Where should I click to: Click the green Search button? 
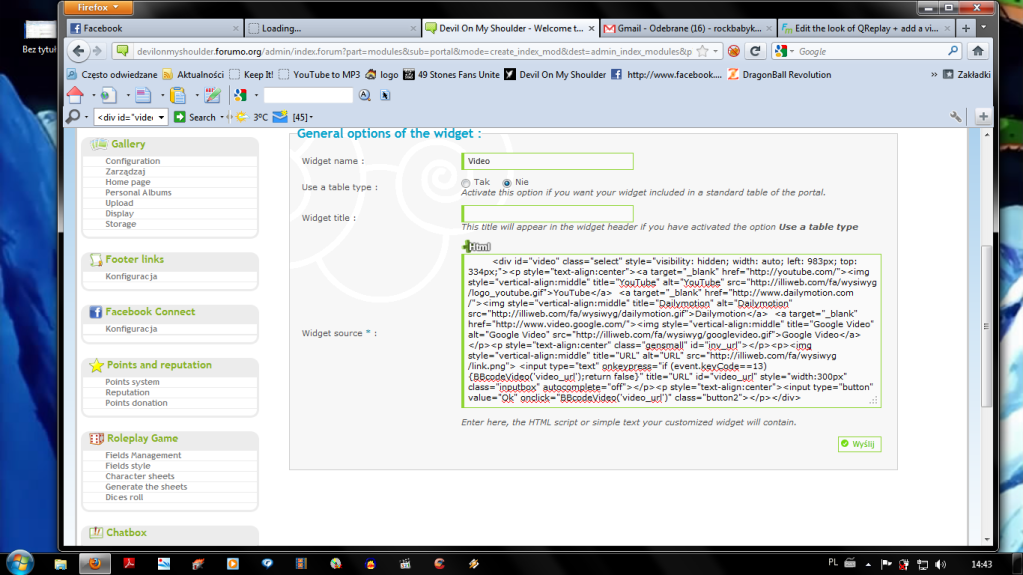(194, 117)
